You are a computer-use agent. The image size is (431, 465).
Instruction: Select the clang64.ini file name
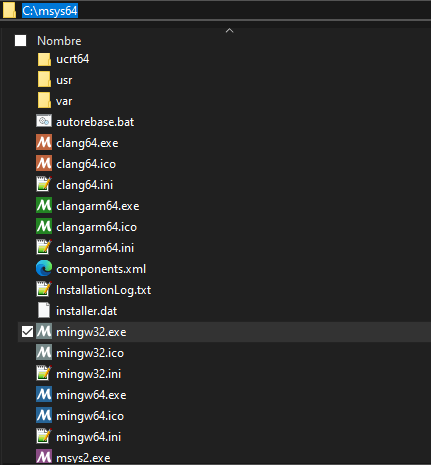point(84,185)
